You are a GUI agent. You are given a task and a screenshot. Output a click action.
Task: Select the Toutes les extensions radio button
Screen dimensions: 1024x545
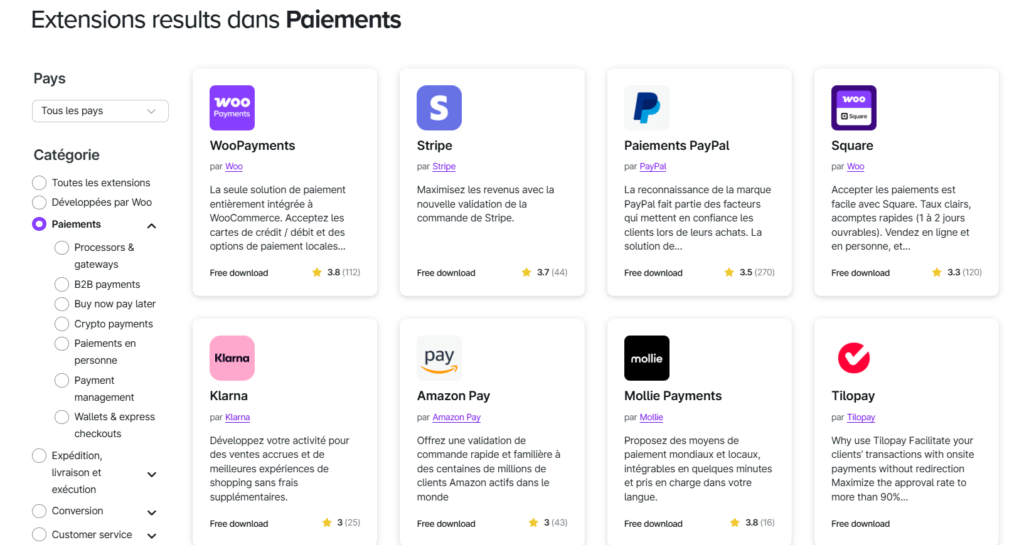click(40, 183)
